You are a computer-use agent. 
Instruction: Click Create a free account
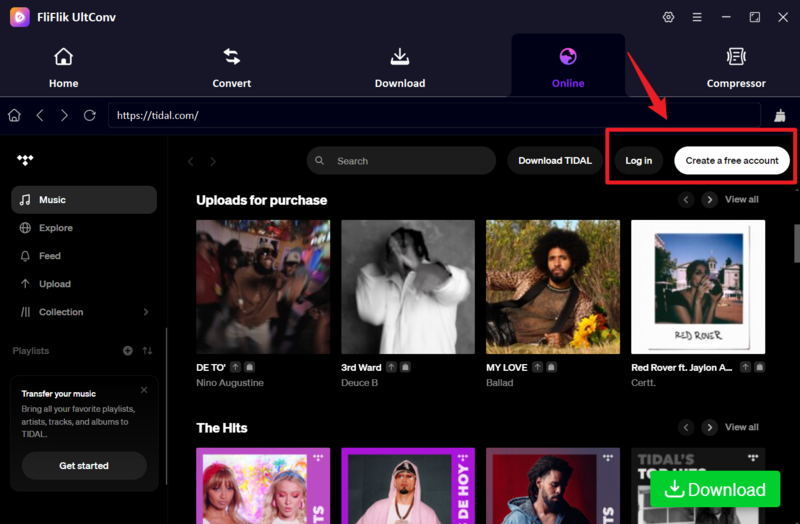coord(732,161)
